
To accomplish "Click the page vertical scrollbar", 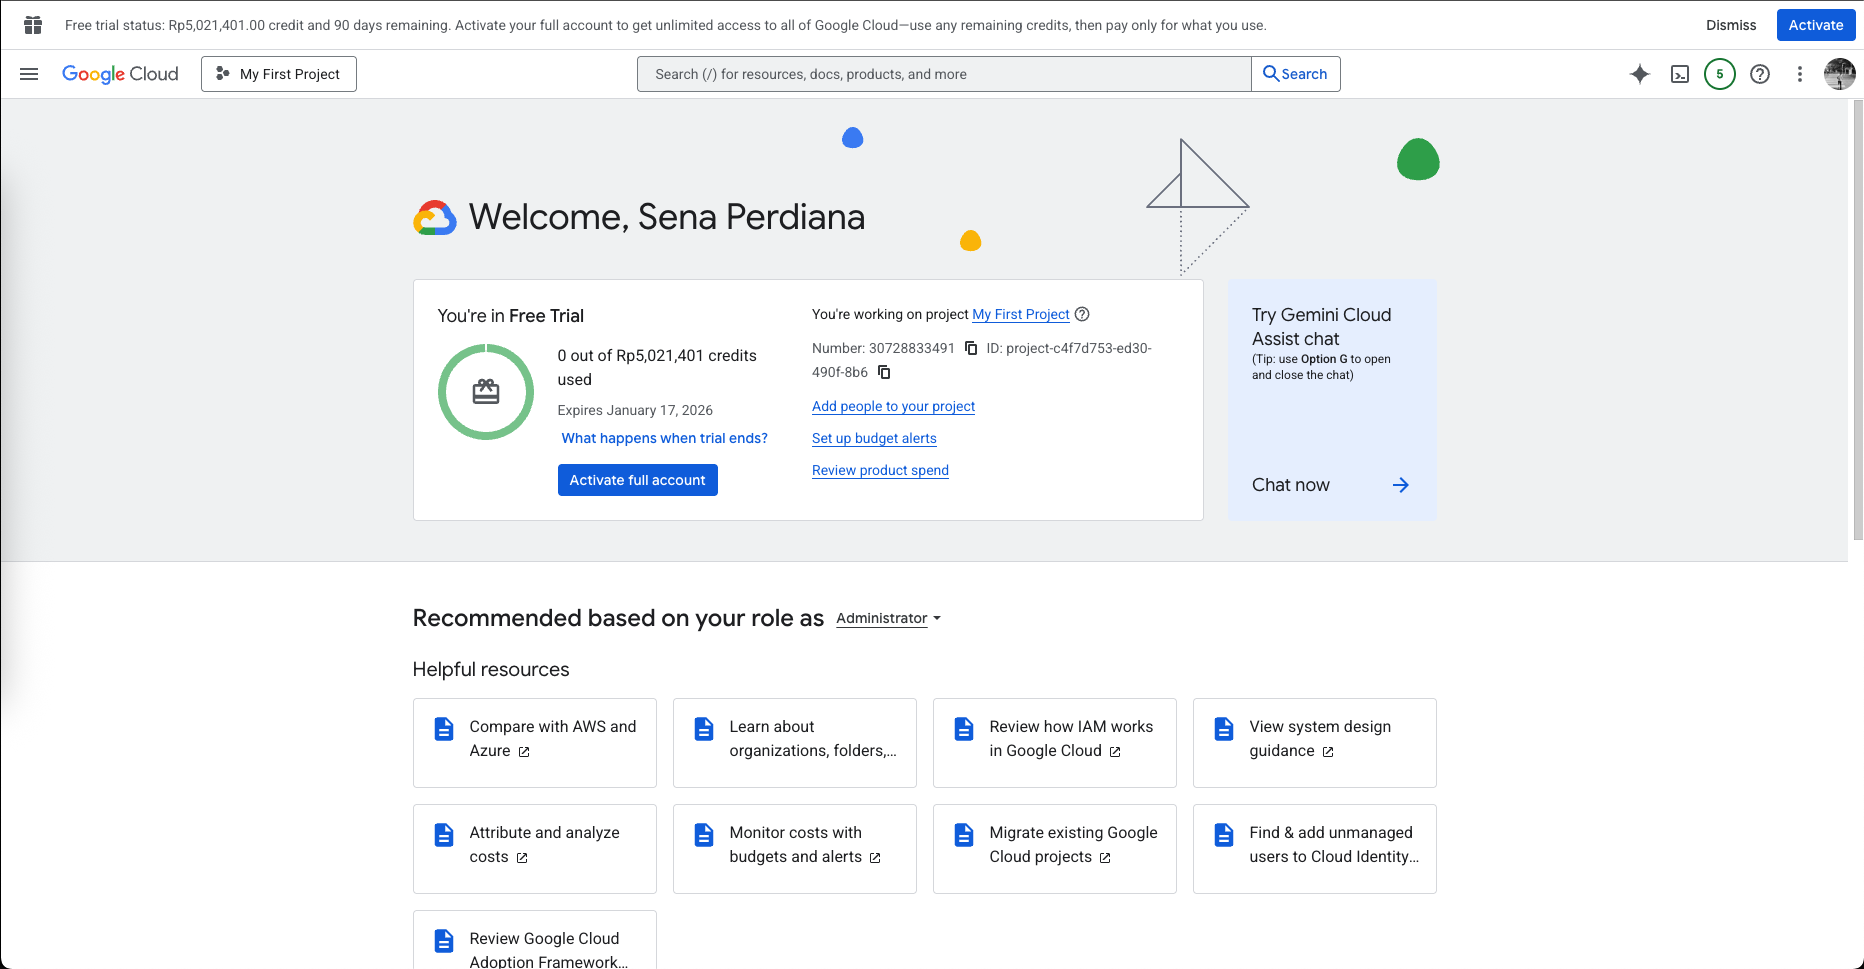I will pos(1857,320).
